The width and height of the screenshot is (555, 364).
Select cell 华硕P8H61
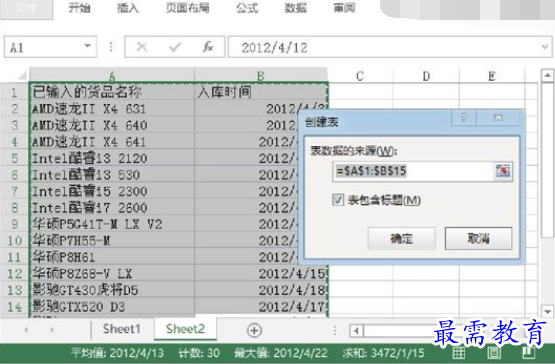112,257
